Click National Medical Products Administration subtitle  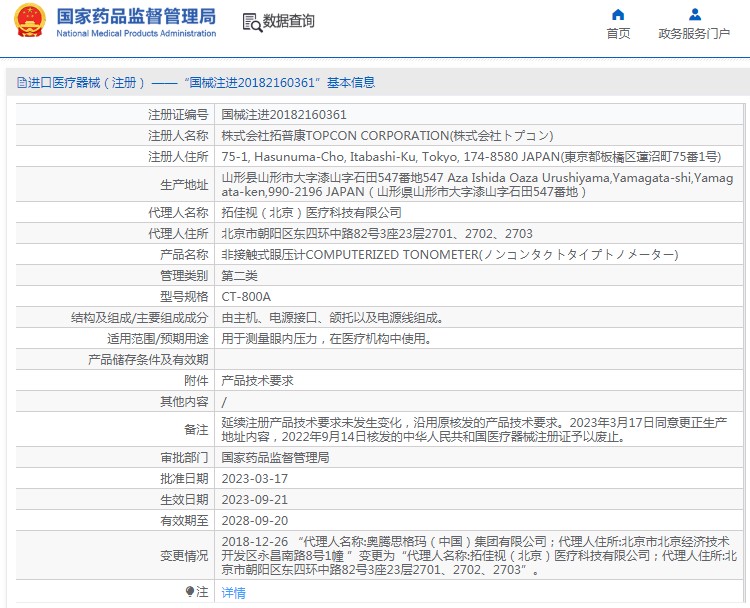136,33
